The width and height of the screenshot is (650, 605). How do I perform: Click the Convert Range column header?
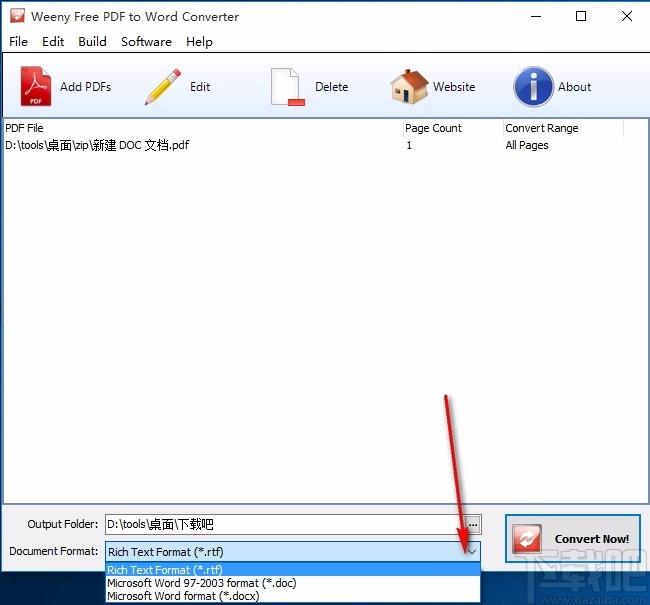563,128
